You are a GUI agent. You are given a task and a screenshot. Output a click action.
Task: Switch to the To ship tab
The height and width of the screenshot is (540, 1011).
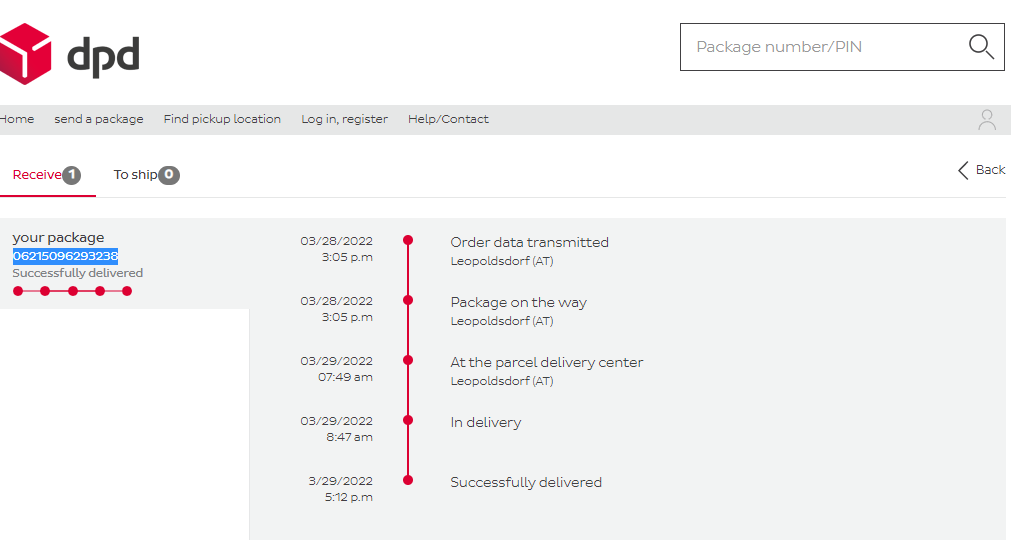135,175
